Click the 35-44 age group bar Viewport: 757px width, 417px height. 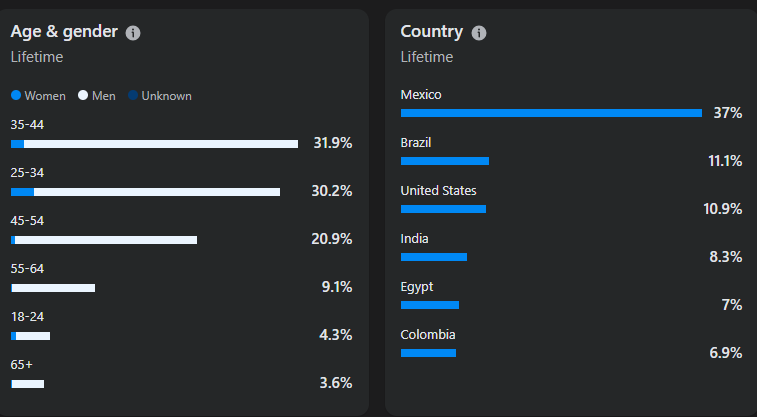click(155, 144)
